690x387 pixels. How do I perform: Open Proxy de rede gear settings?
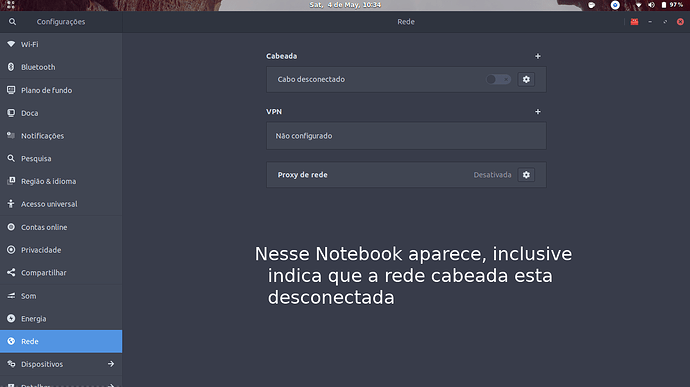click(x=526, y=175)
